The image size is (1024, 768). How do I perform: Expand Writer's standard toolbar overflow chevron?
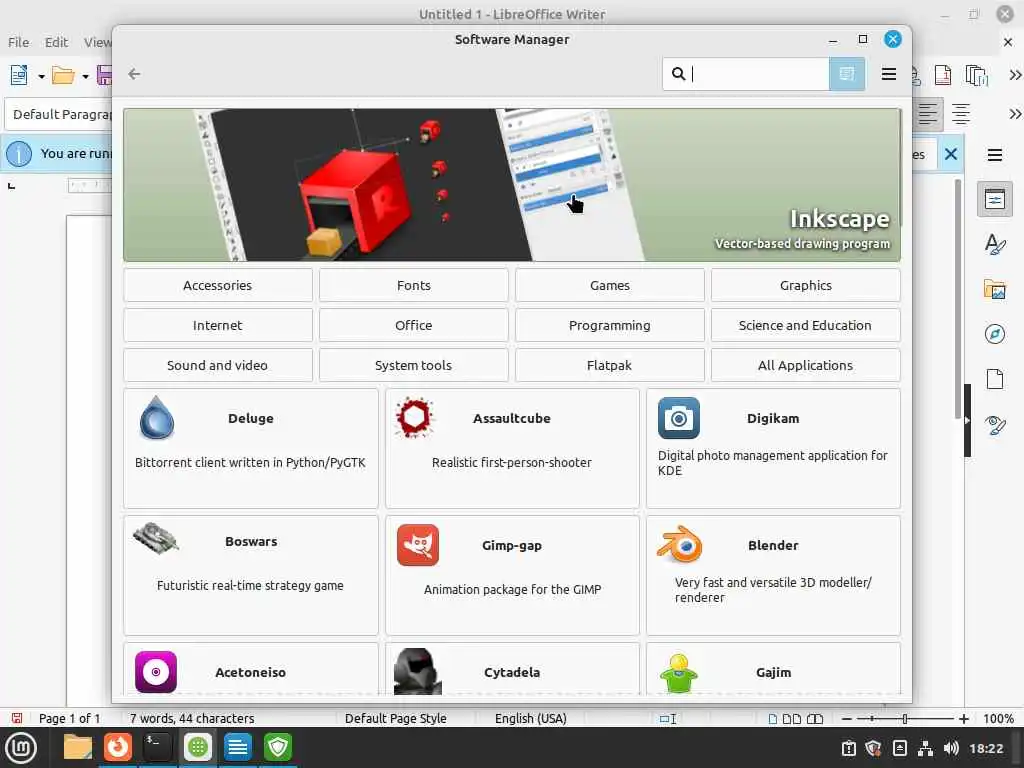[x=1014, y=75]
